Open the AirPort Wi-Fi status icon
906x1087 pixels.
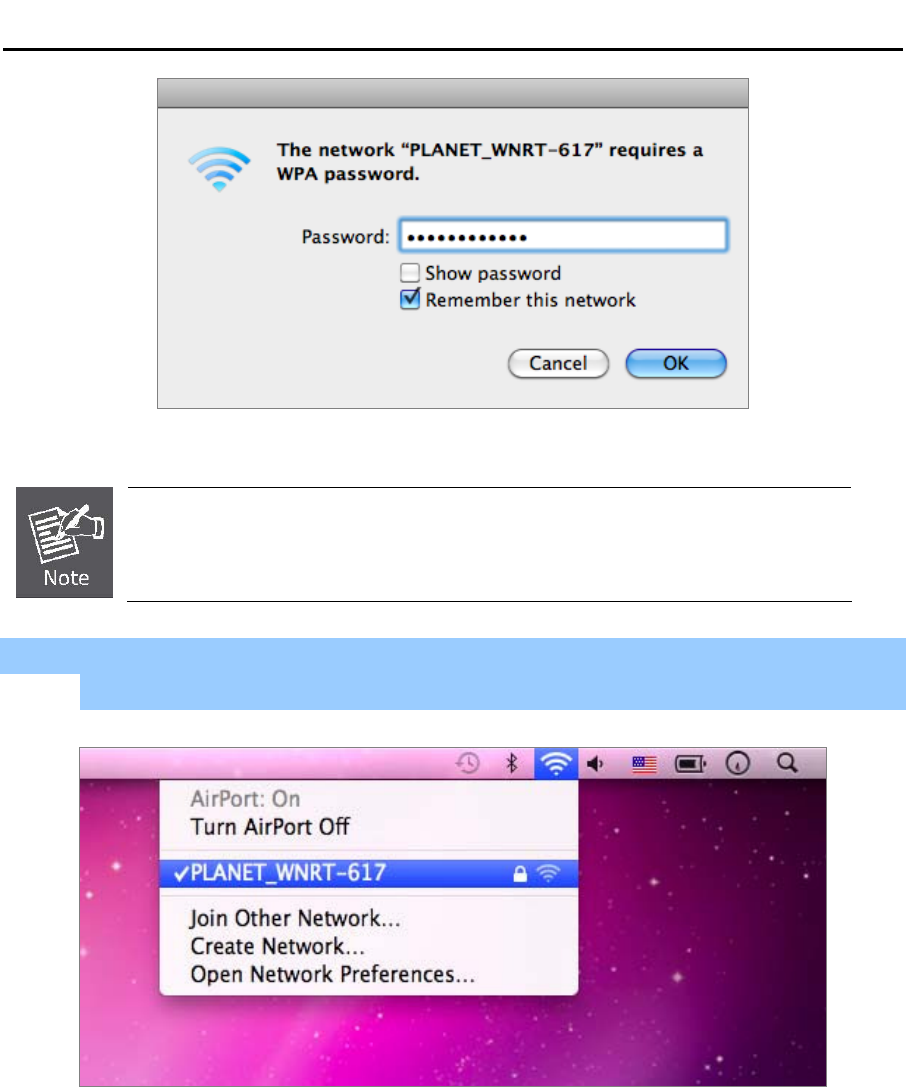coord(556,763)
